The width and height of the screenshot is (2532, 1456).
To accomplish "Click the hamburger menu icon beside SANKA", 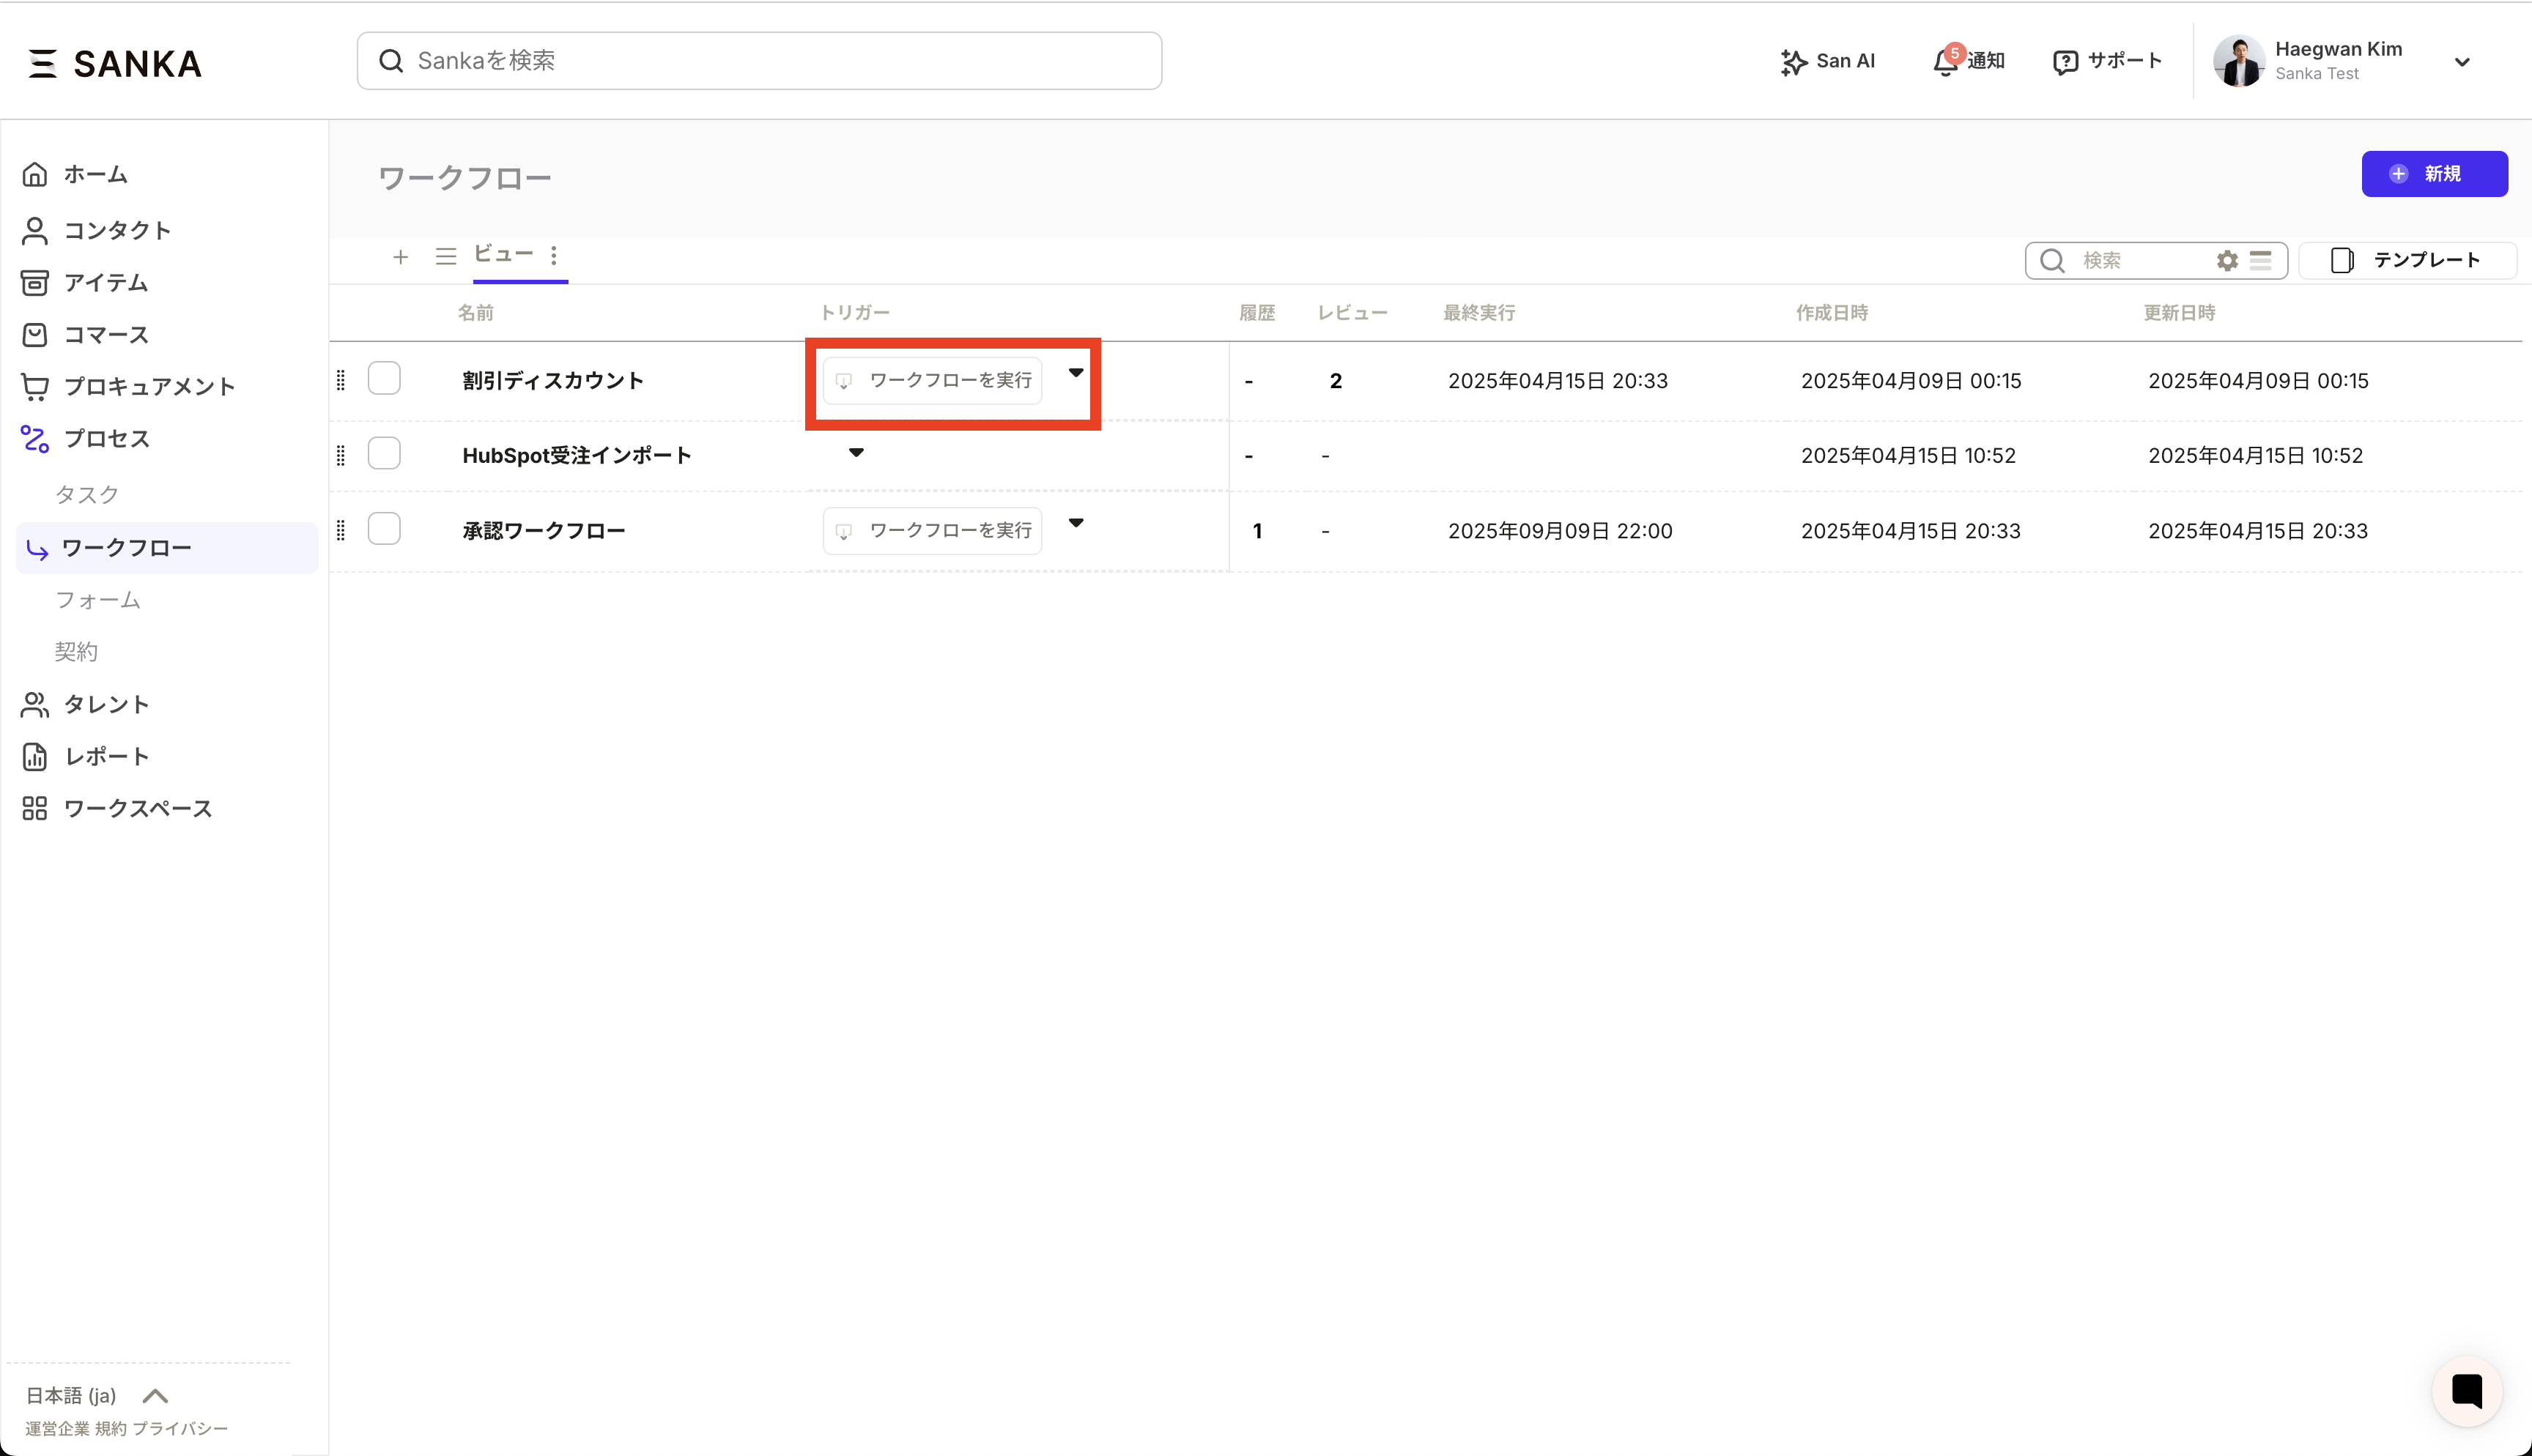I will coord(42,63).
